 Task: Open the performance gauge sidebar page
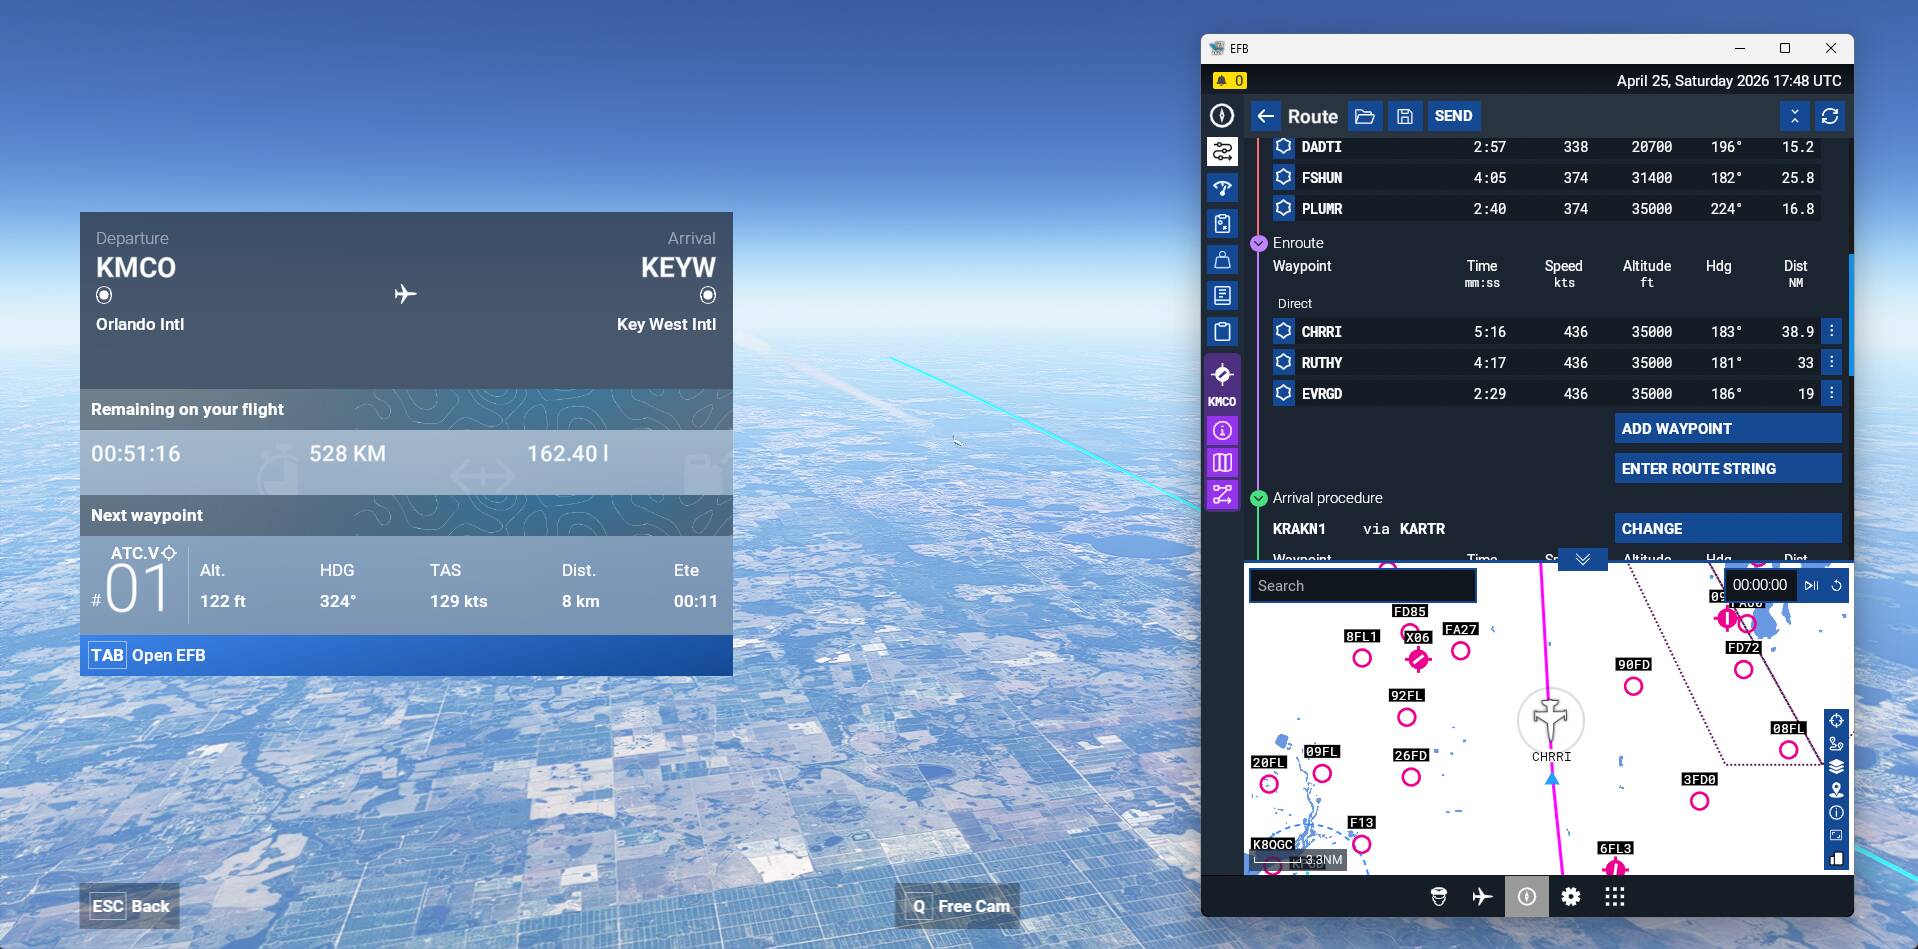pos(1222,188)
